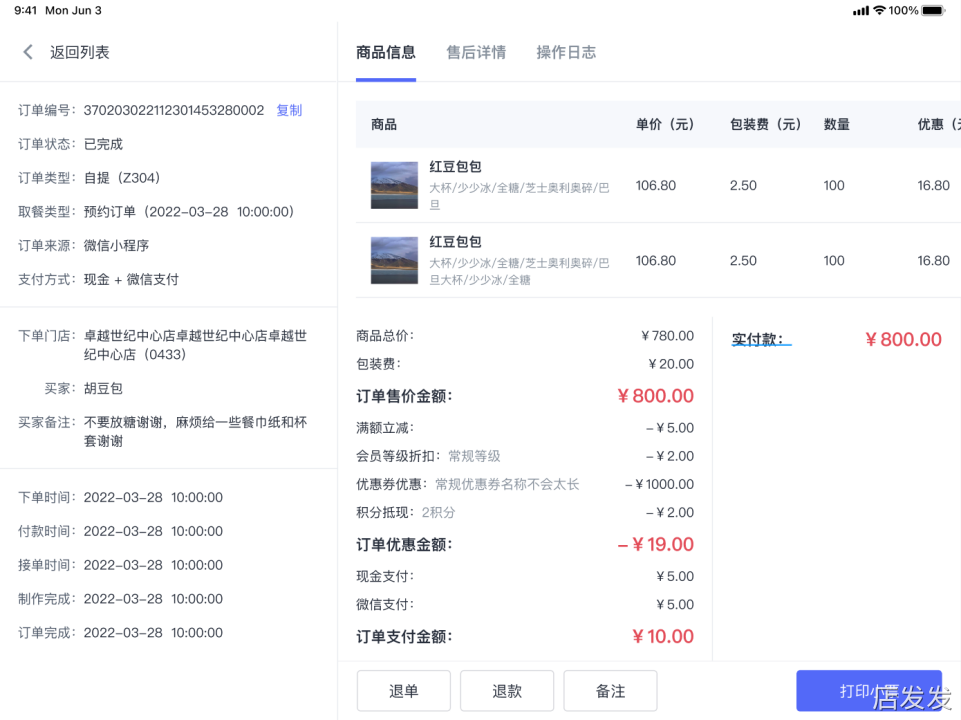Click 商品总价 value ￥780.00
The height and width of the screenshot is (720, 961).
(667, 336)
